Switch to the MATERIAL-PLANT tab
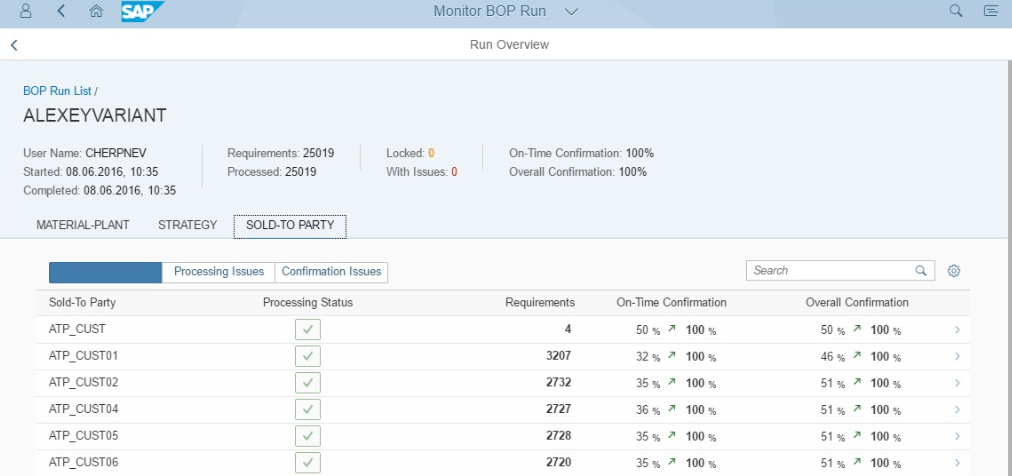 tap(83, 225)
